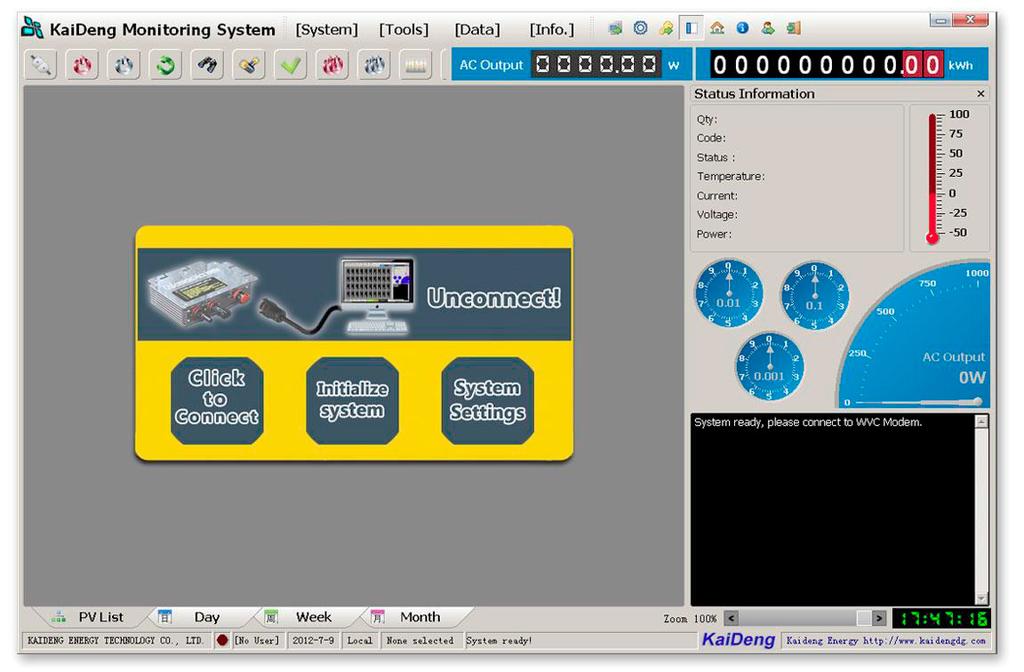Close the Status Information panel
1024x672 pixels.
coord(980,94)
